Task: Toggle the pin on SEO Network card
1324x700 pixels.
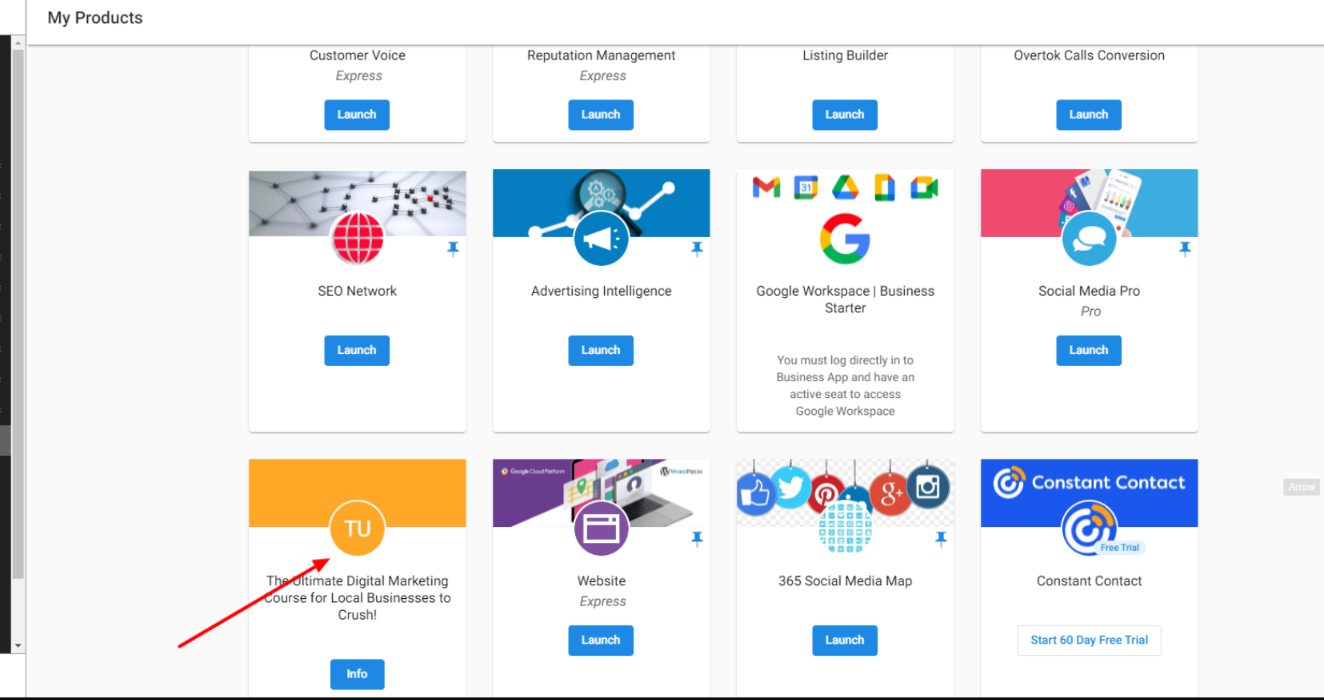Action: (453, 250)
